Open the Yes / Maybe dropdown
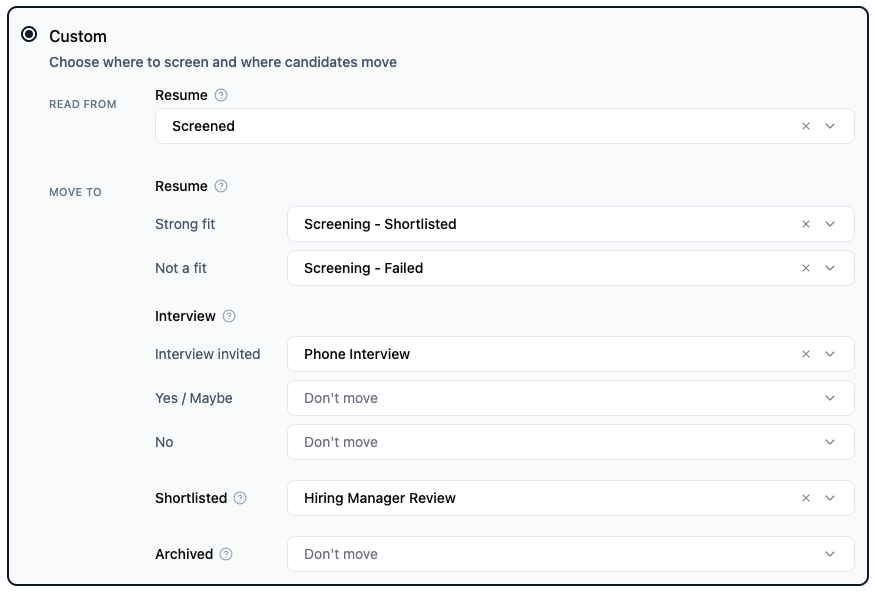 [570, 398]
